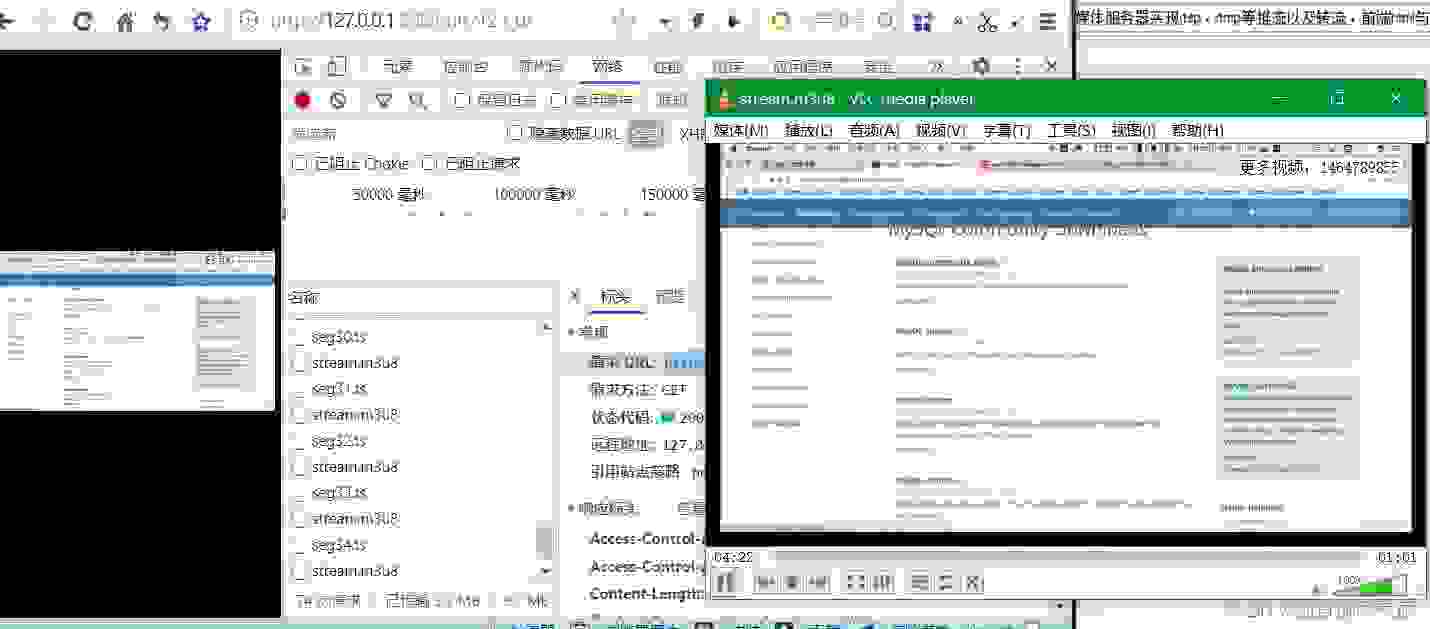Bookmark page with the star icon

[x=201, y=21]
